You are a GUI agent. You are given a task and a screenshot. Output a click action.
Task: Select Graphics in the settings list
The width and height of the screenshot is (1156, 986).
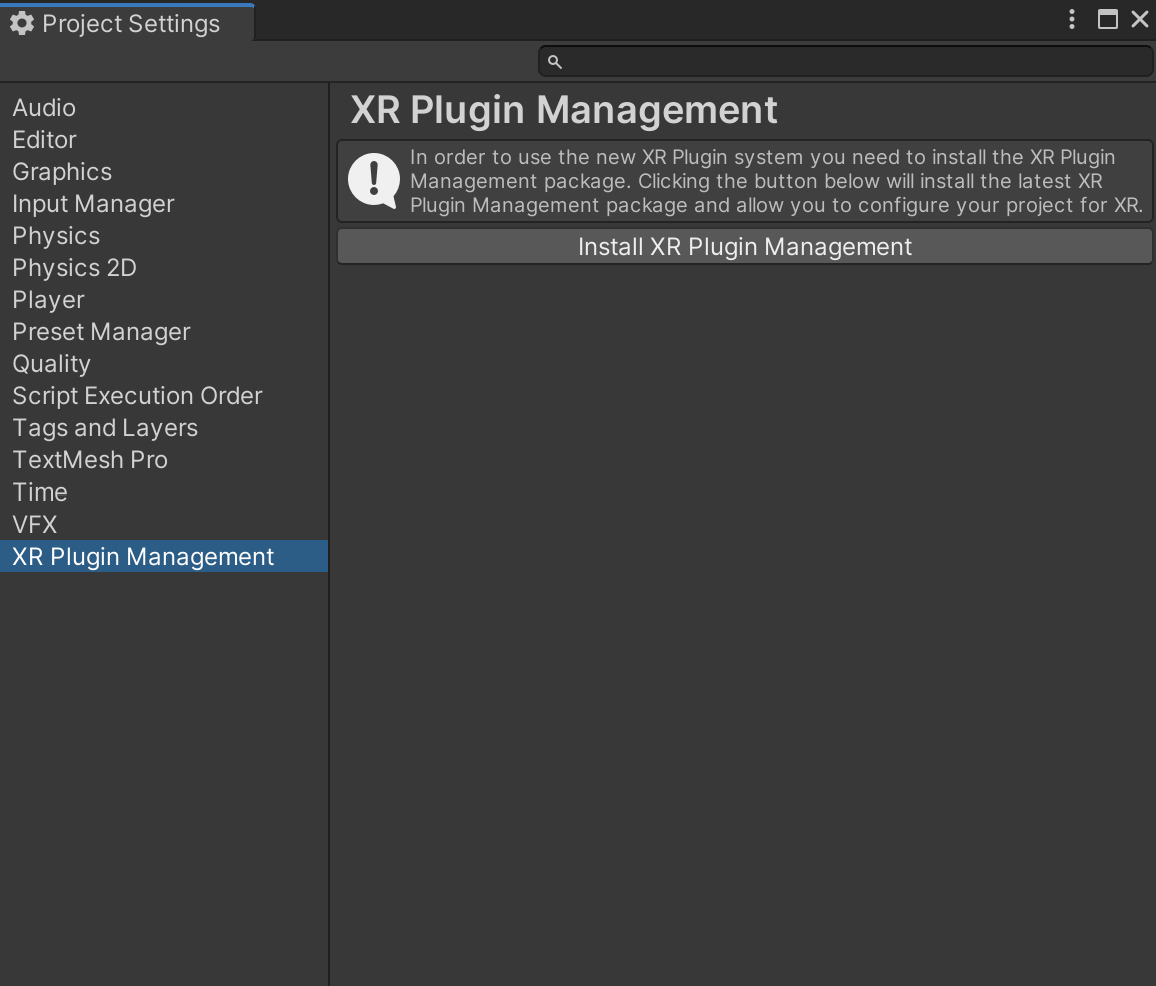point(62,172)
